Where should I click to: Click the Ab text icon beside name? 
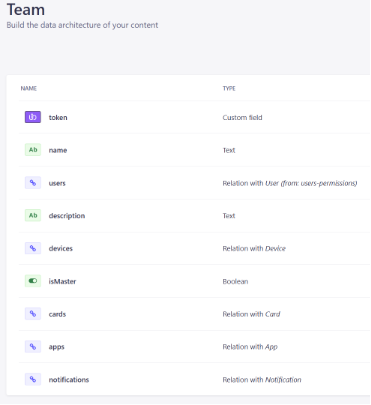click(x=33, y=150)
